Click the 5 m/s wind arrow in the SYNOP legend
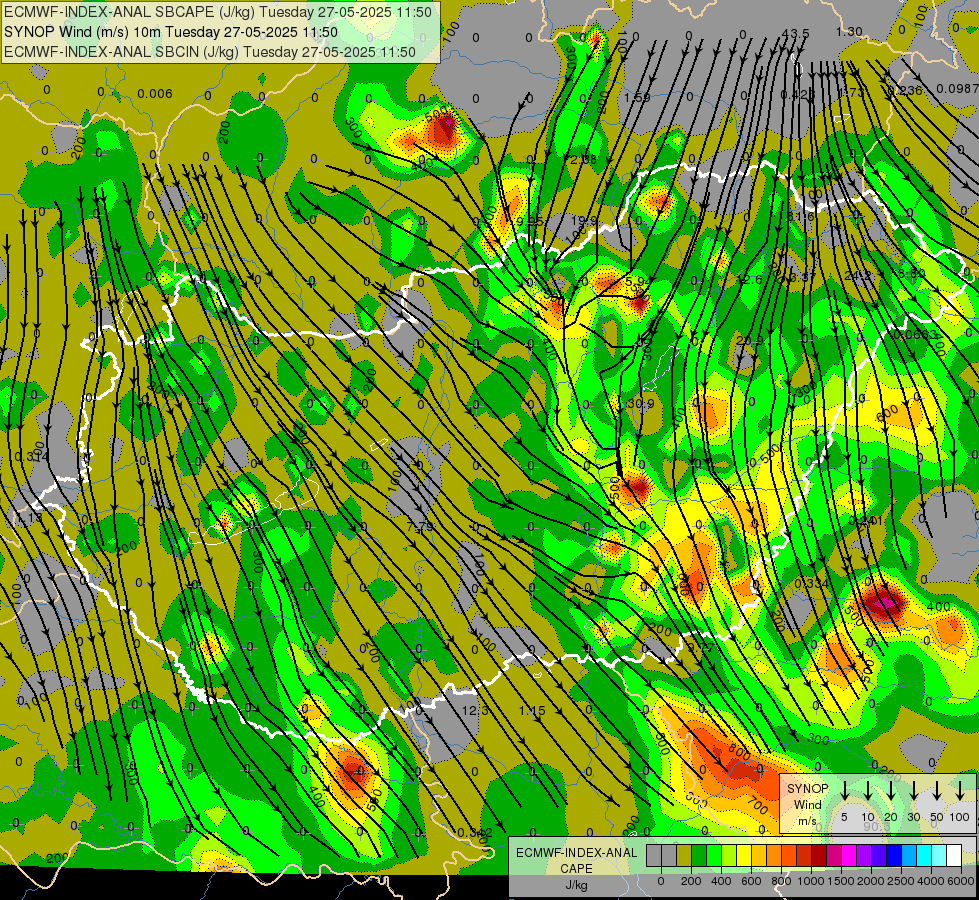The image size is (979, 900). click(x=844, y=790)
